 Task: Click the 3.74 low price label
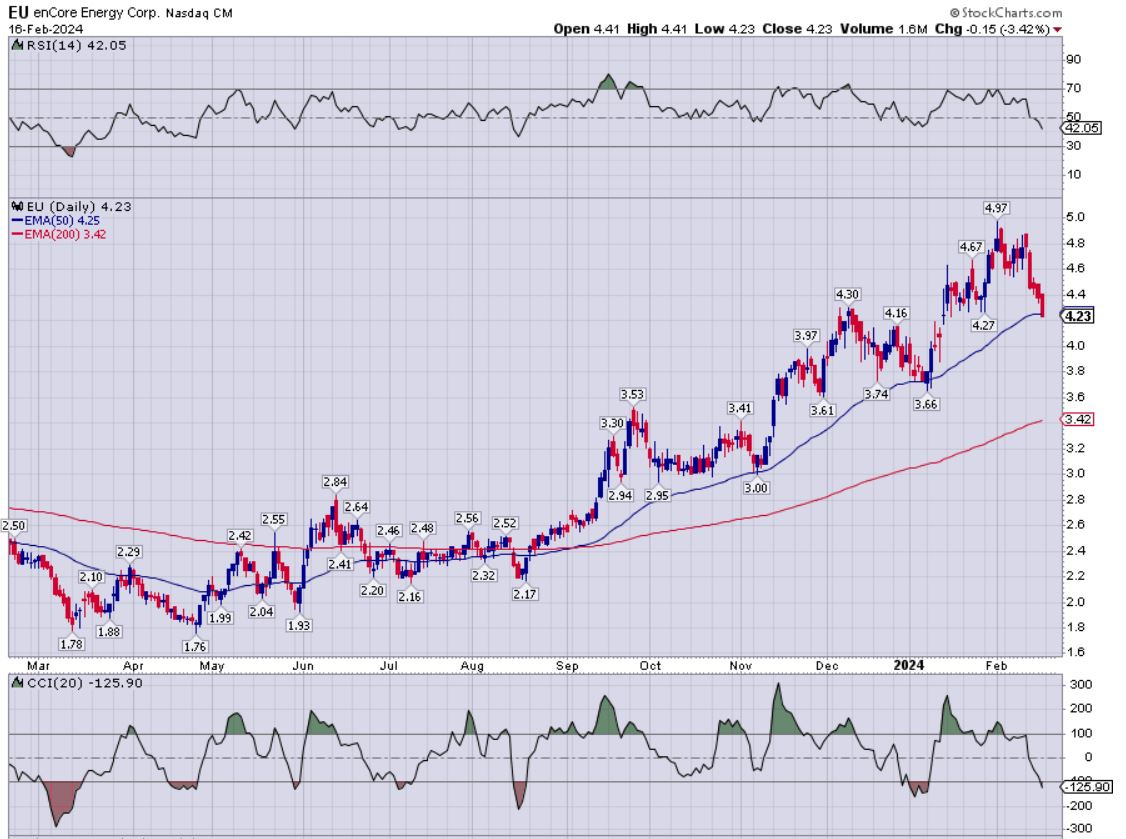tap(876, 394)
